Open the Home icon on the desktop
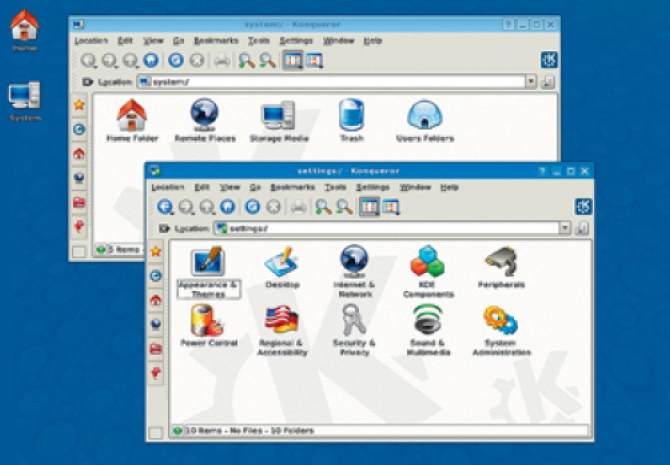 pyautogui.click(x=24, y=27)
